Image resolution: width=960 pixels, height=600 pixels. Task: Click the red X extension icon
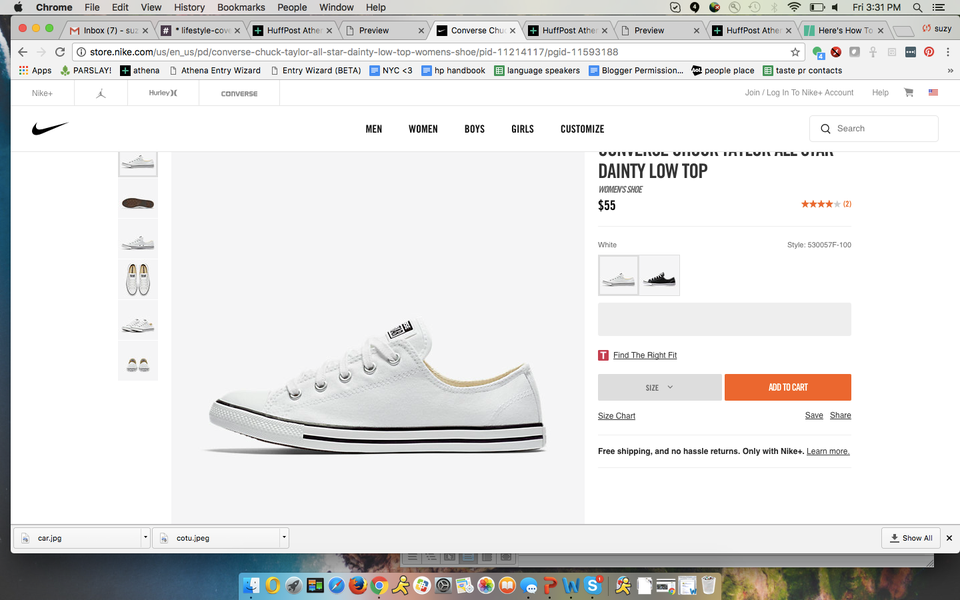tap(836, 52)
